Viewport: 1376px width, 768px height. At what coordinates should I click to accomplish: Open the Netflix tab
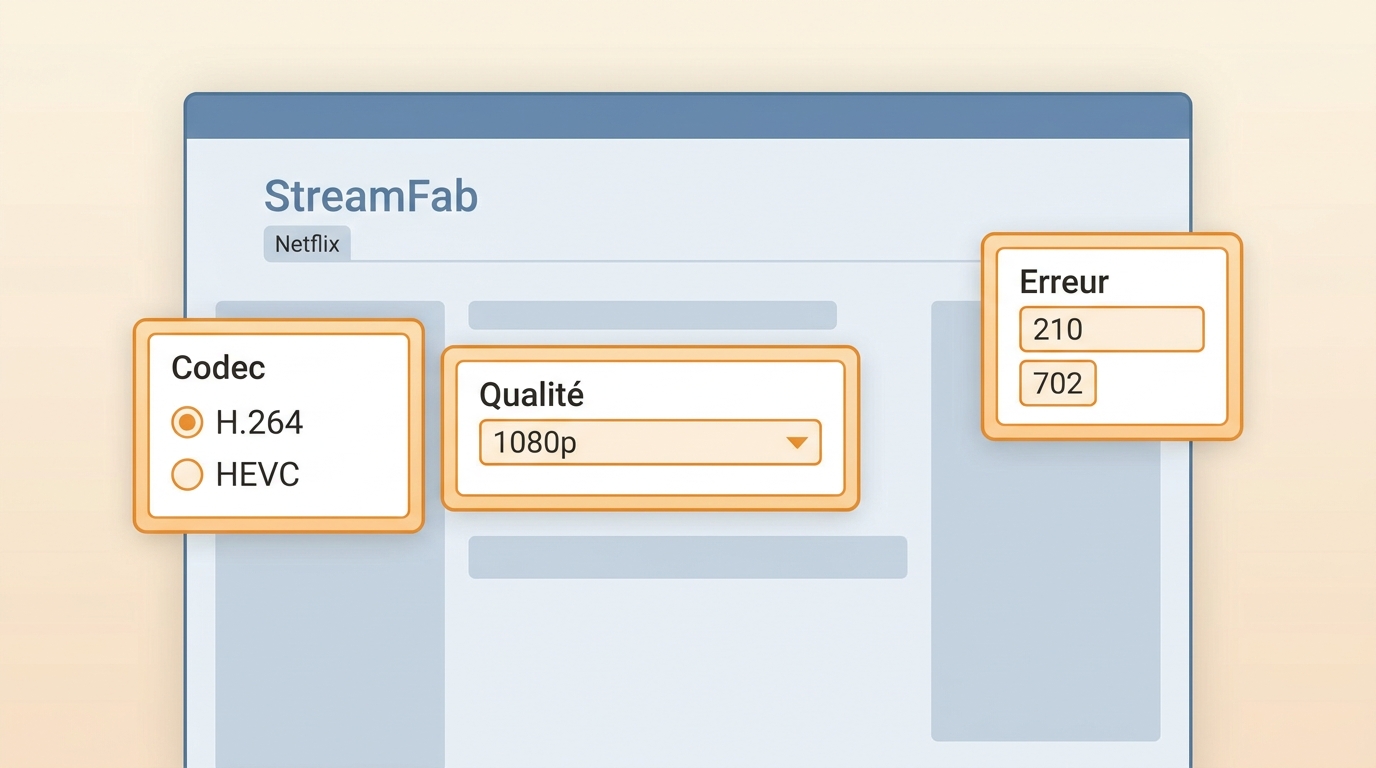307,244
